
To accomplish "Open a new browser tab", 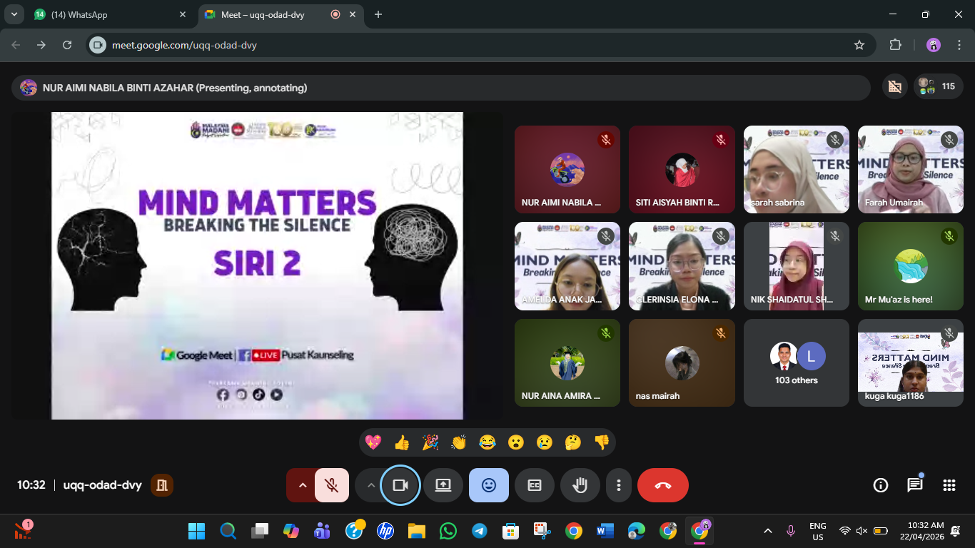I will tap(378, 15).
